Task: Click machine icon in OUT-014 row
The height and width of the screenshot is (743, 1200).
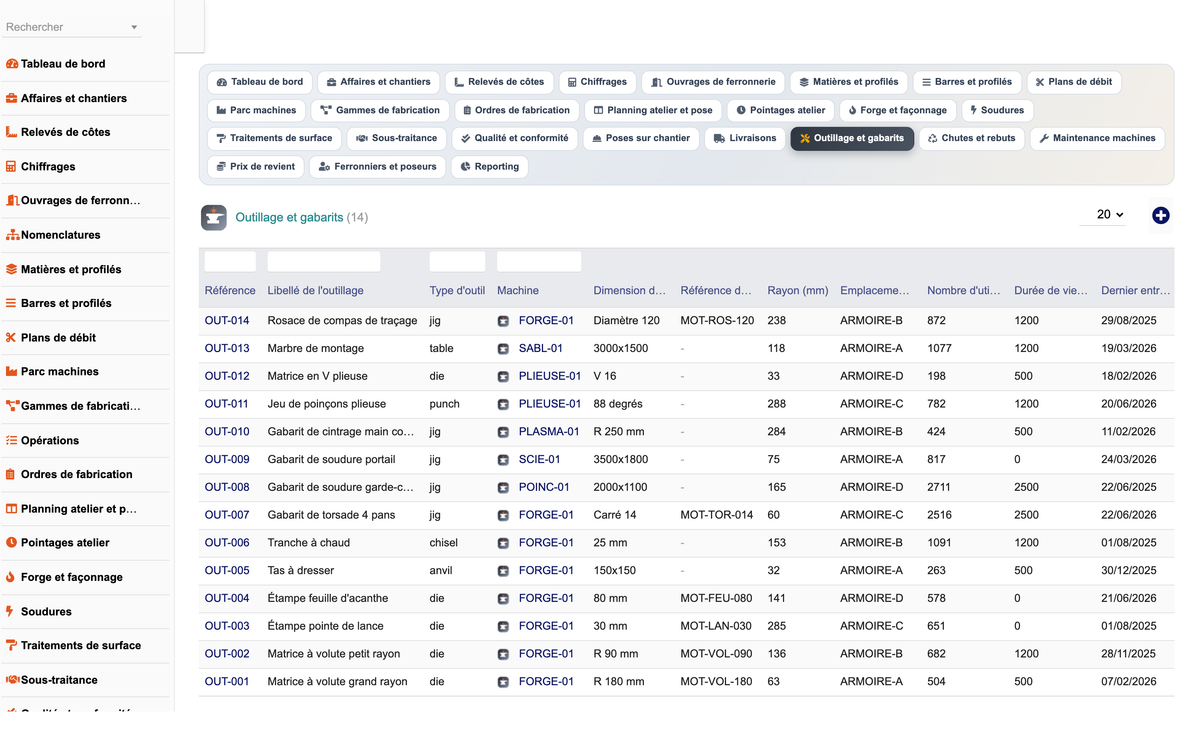Action: 503,321
